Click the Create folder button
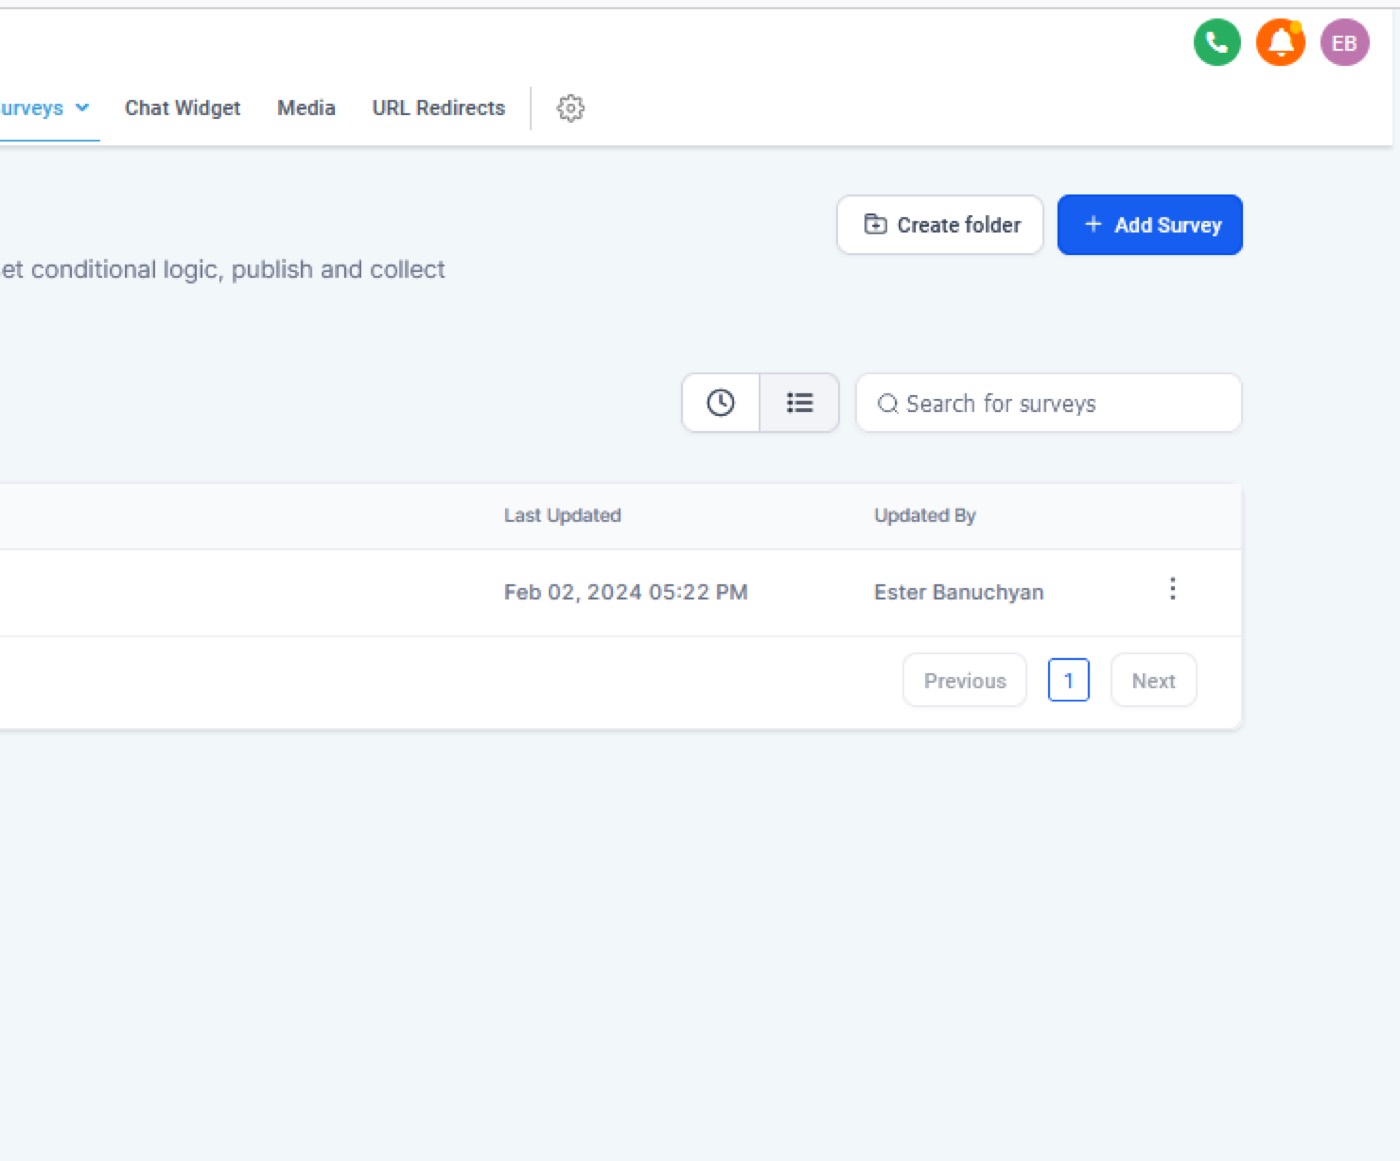This screenshot has height=1161, width=1400. [x=940, y=225]
